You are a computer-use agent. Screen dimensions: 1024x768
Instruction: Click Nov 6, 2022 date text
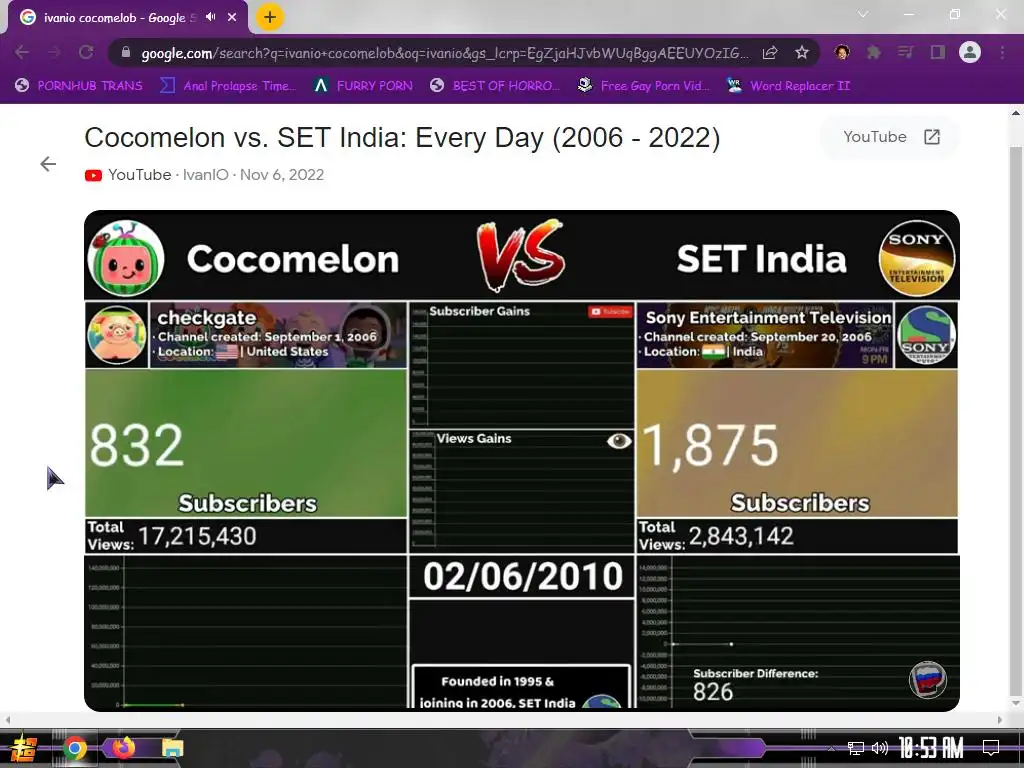[x=282, y=175]
